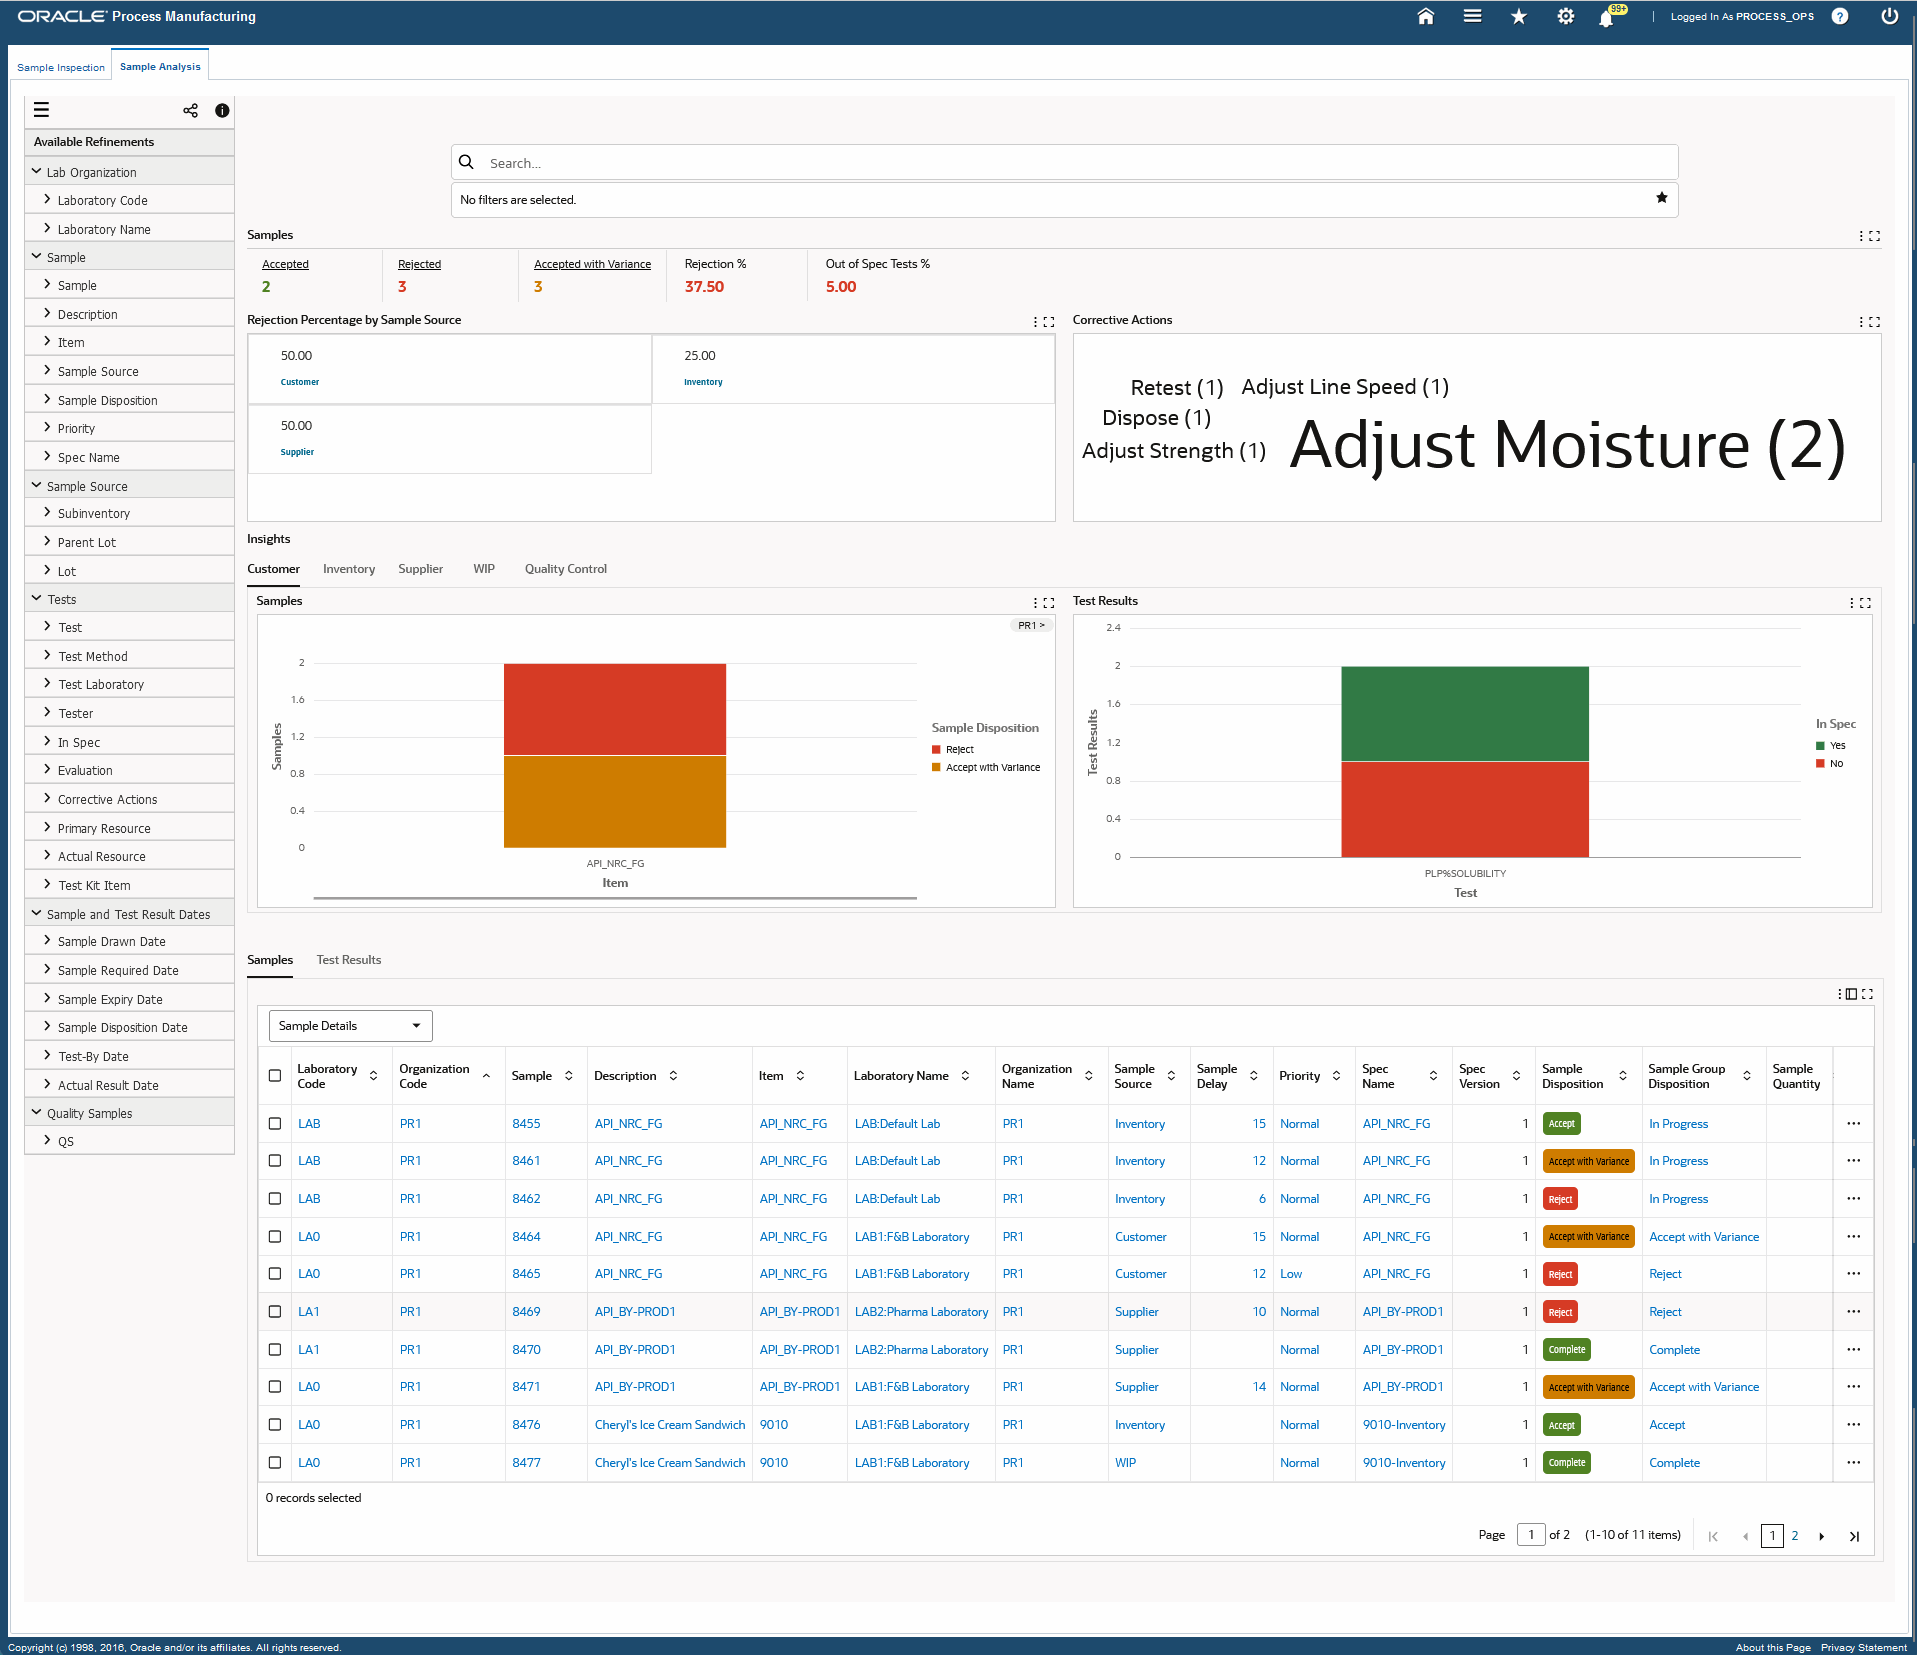Click the info icon in refinements panel

(x=222, y=110)
